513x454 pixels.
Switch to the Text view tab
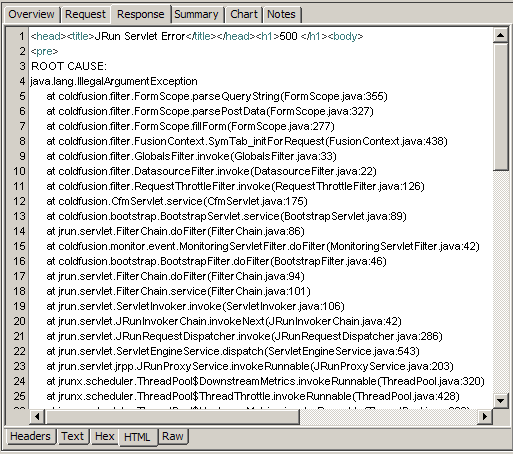[x=73, y=436]
